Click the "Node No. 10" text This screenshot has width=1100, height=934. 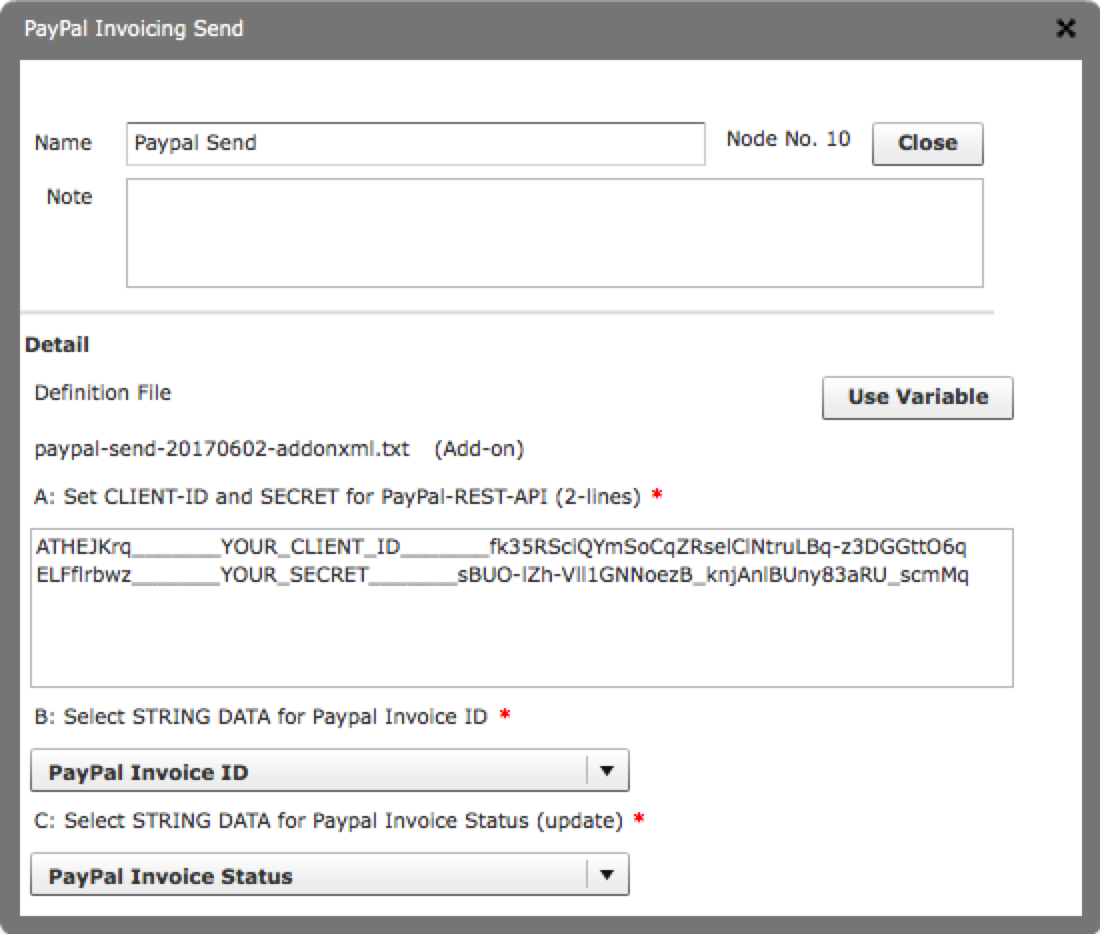click(x=788, y=139)
